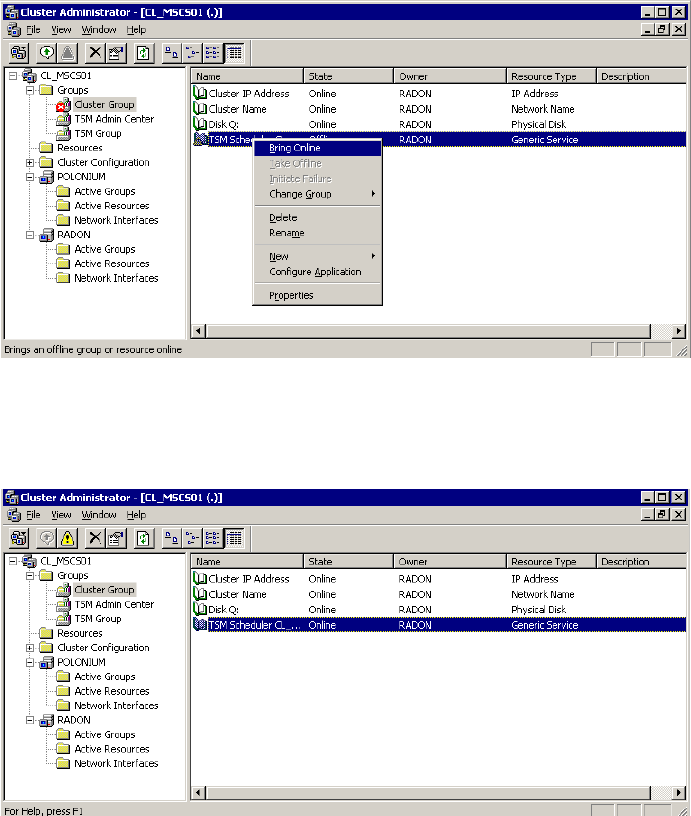691x816 pixels.
Task: Select Resources folder in upper window tree
Action: click(80, 148)
